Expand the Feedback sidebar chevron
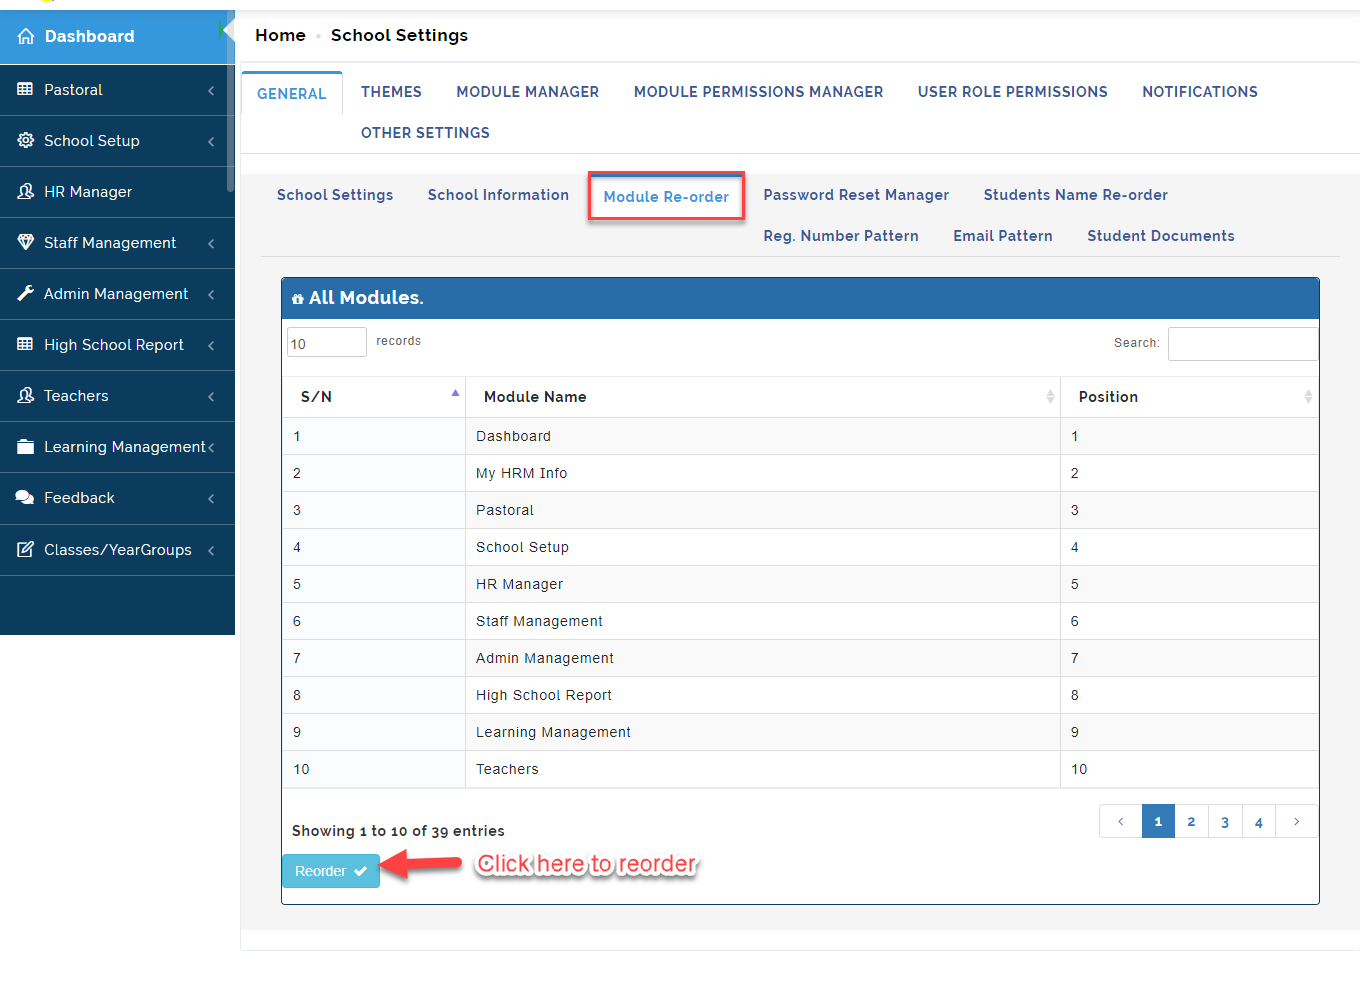 (211, 499)
